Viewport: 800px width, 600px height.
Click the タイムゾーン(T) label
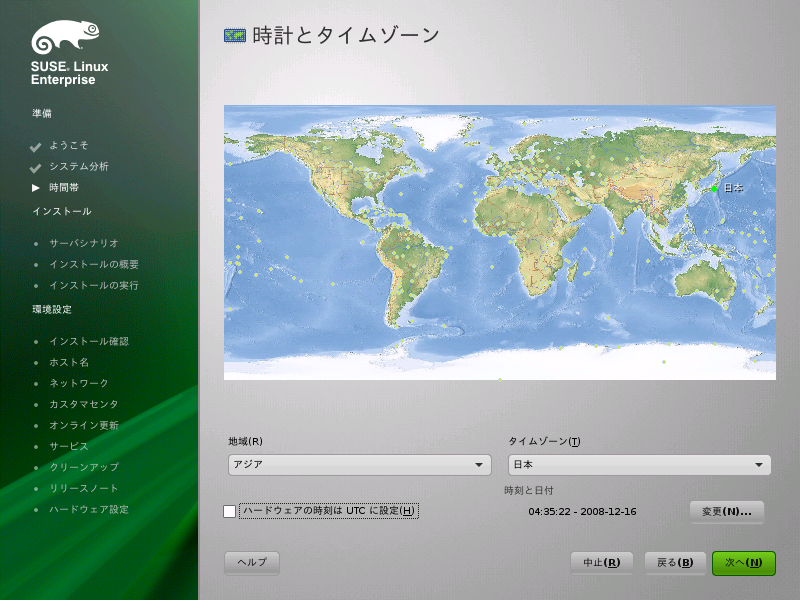coord(544,441)
